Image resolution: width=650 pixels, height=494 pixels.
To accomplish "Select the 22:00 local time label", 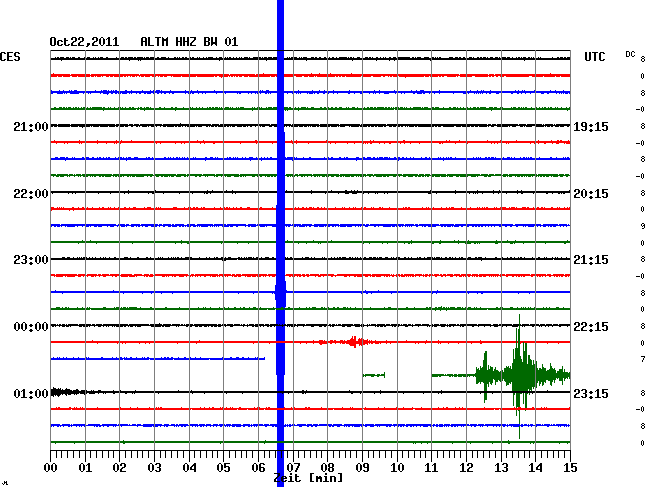I will [x=31, y=194].
